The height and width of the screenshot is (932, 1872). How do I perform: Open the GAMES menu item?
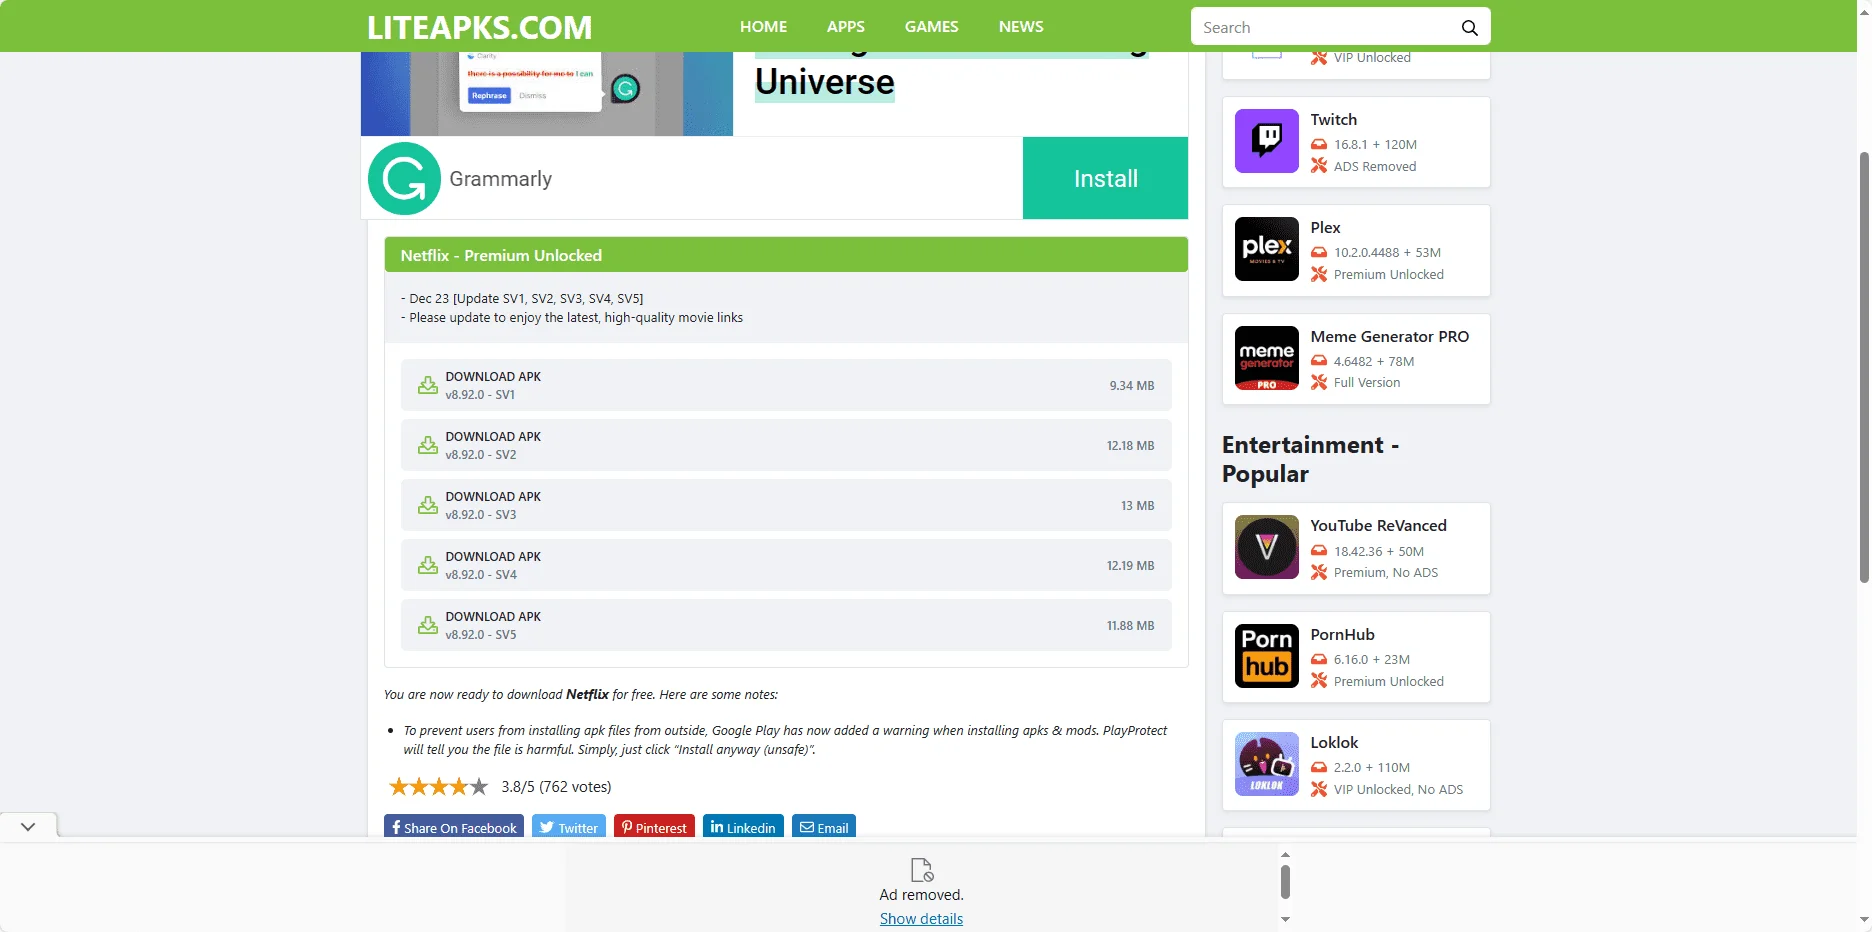(x=932, y=27)
